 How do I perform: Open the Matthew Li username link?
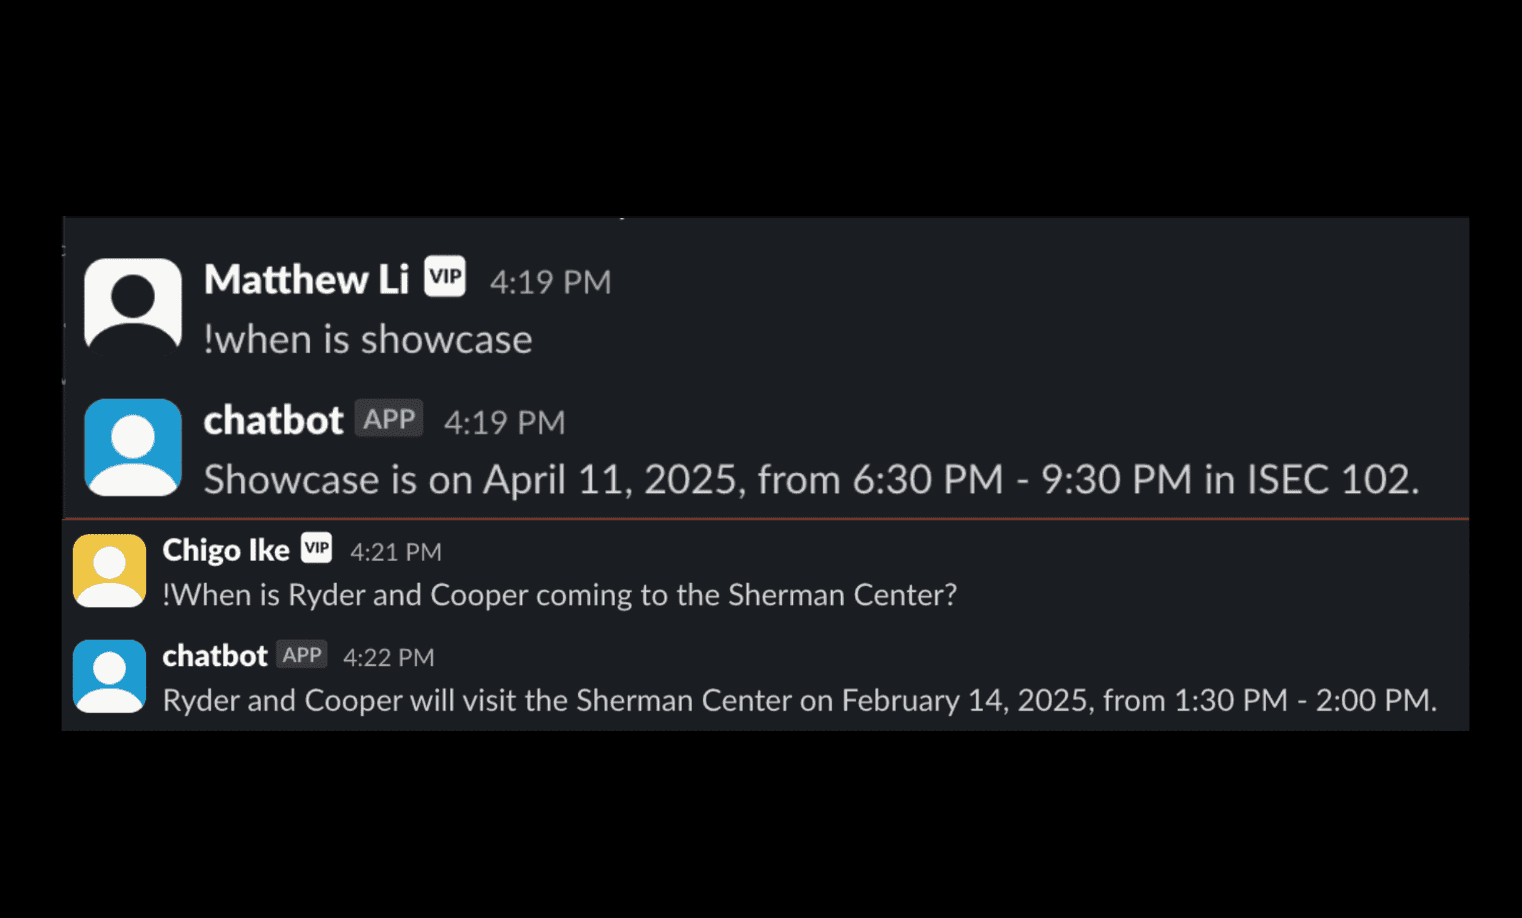coord(306,280)
